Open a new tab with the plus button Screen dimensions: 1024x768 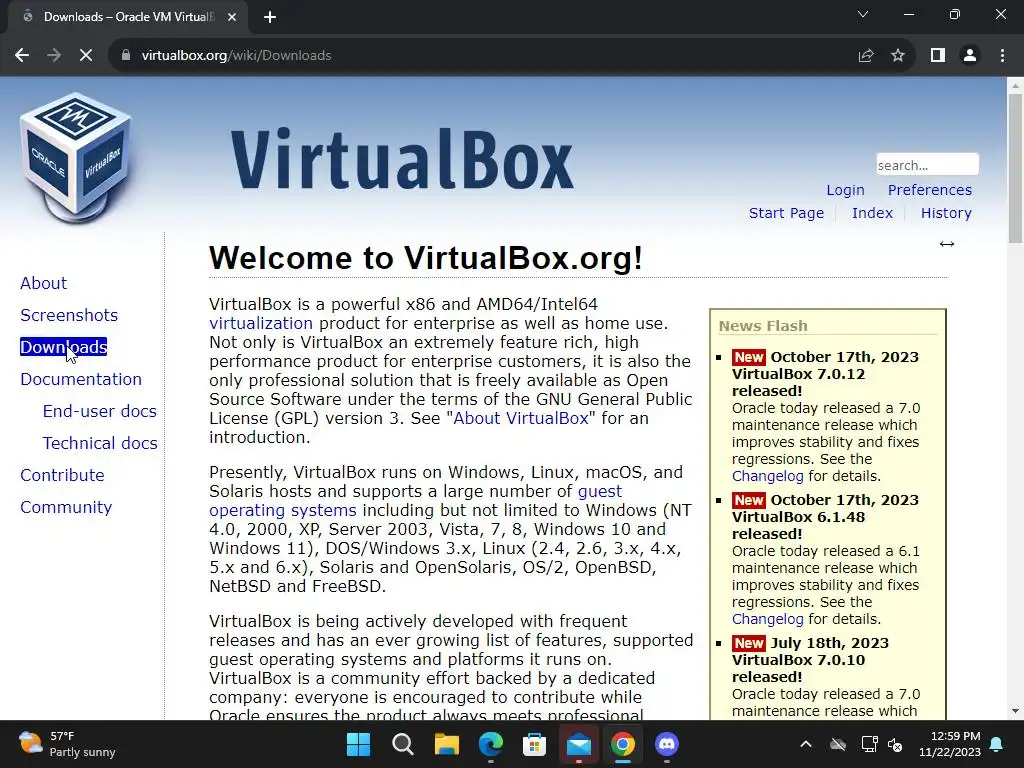tap(270, 17)
